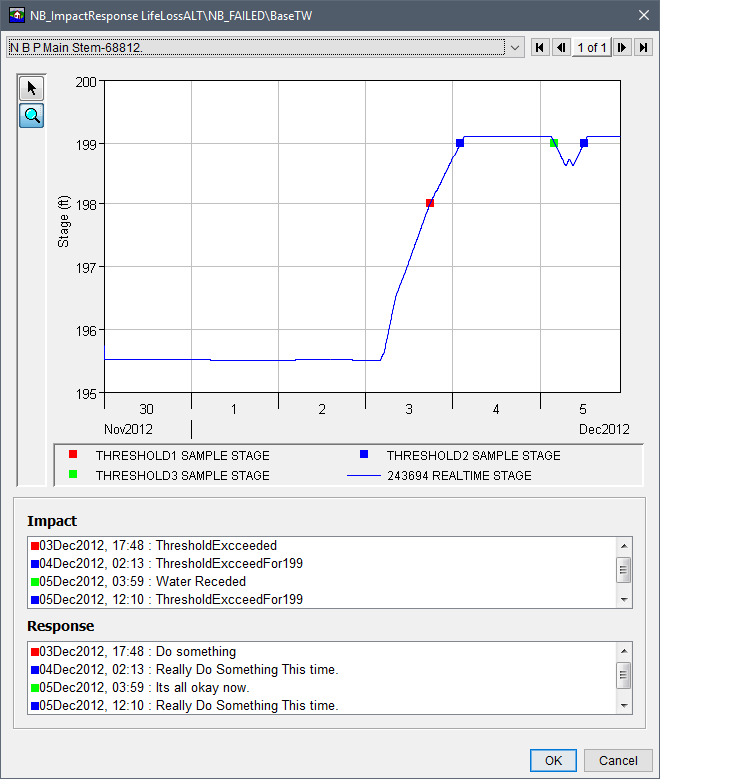Image resolution: width=737 pixels, height=779 pixels.
Task: Click the 200 stage axis value
Action: [x=86, y=82]
